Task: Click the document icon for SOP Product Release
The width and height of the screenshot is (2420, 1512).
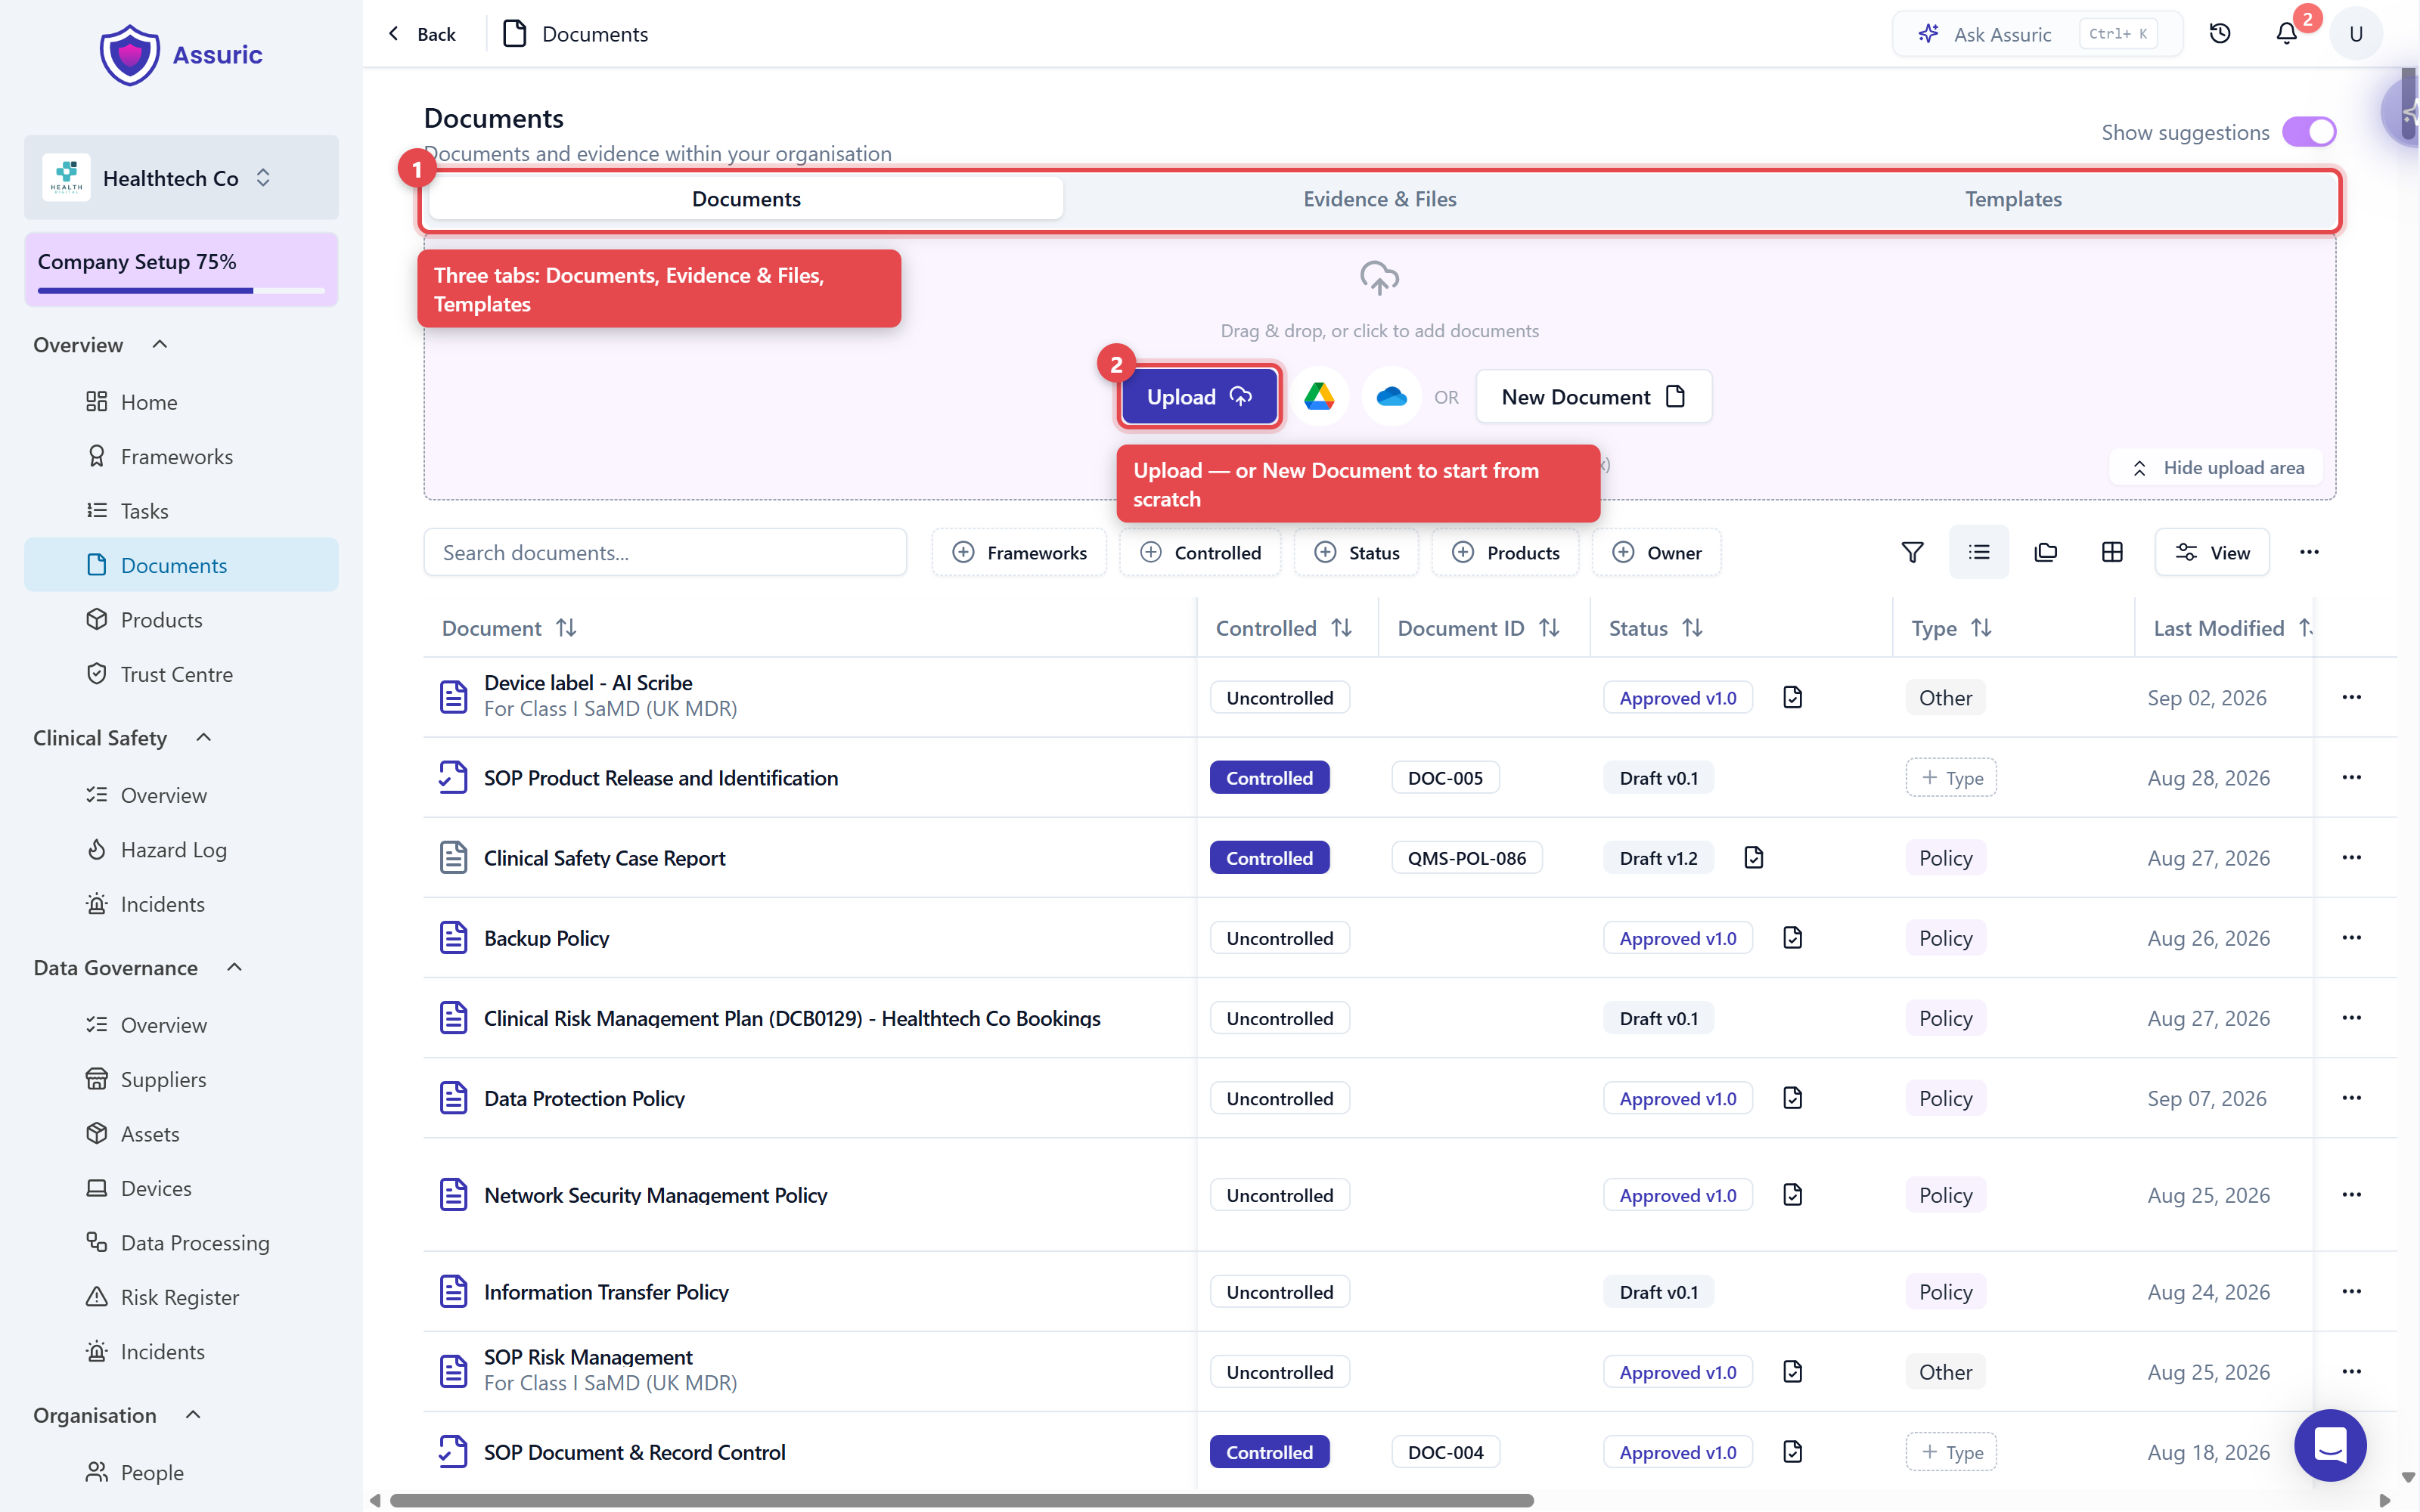Action: pos(453,778)
